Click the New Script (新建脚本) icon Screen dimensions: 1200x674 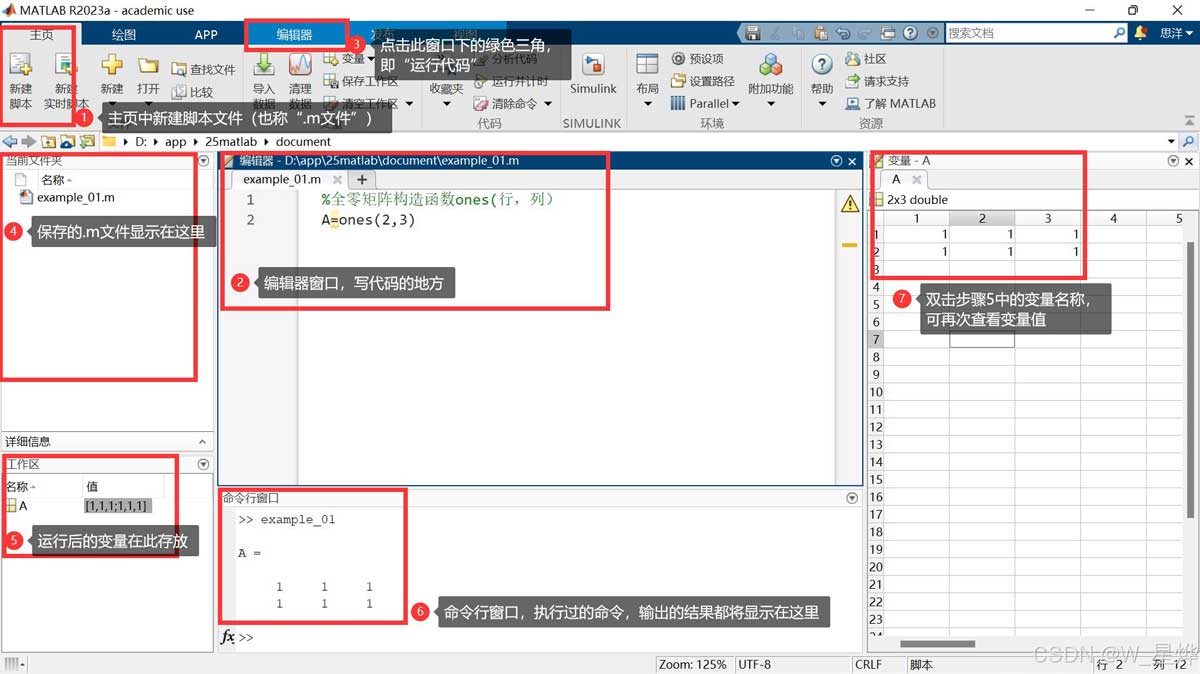[x=20, y=66]
